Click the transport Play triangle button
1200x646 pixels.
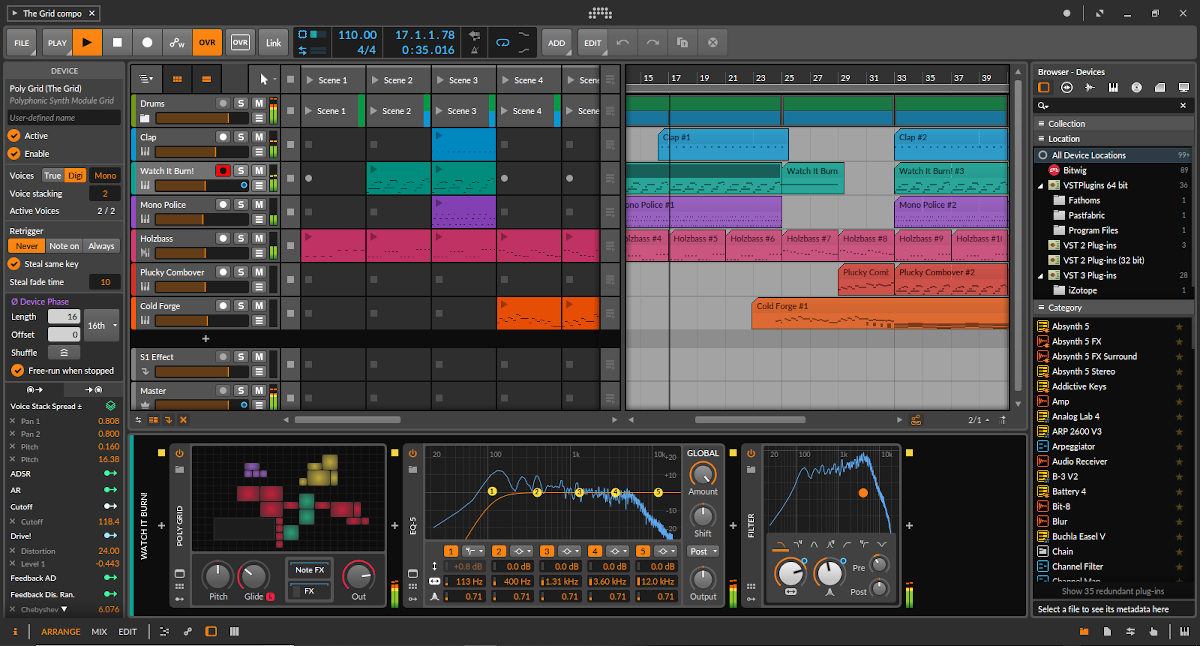[88, 43]
